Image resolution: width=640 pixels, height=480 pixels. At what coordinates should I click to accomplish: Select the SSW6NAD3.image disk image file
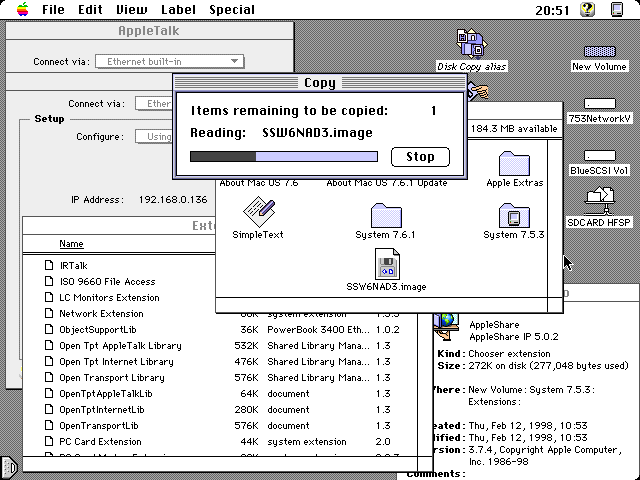tap(386, 265)
